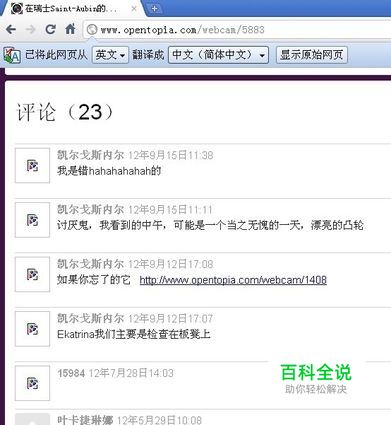391x425 pixels.
Task: Click the avatar of the 17:07 comment
Action: (32, 329)
